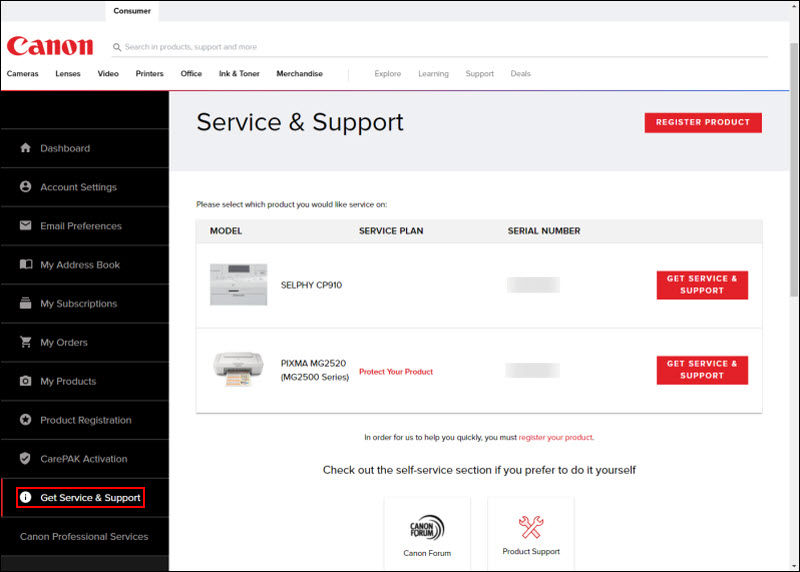Image resolution: width=800 pixels, height=572 pixels.
Task: Select the PIXMA MG2520 printer thumbnail
Action: coord(239,370)
